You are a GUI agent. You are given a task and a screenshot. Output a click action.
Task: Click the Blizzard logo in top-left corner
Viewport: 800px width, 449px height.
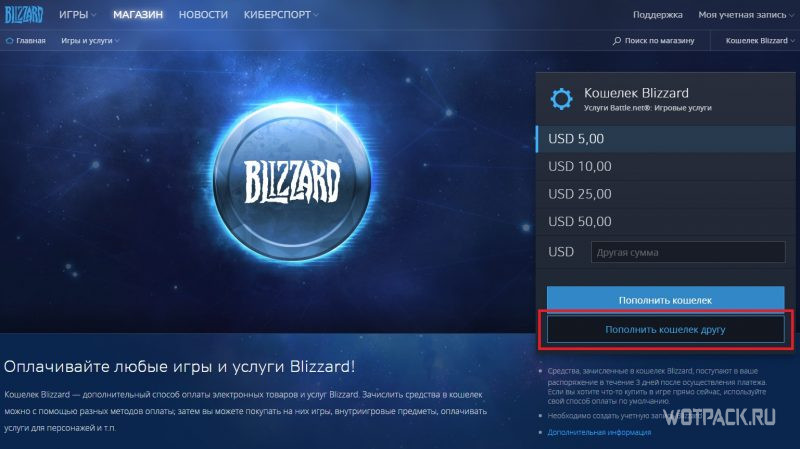(x=23, y=14)
